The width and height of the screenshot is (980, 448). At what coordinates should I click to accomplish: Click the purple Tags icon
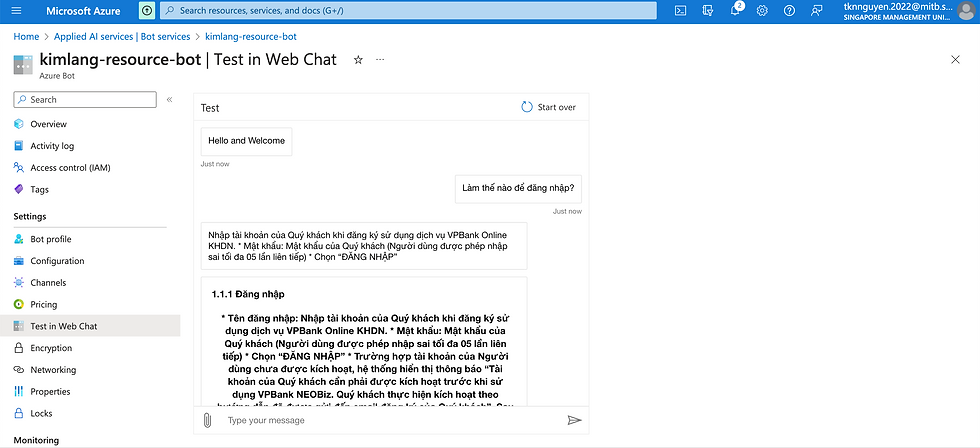(19, 189)
